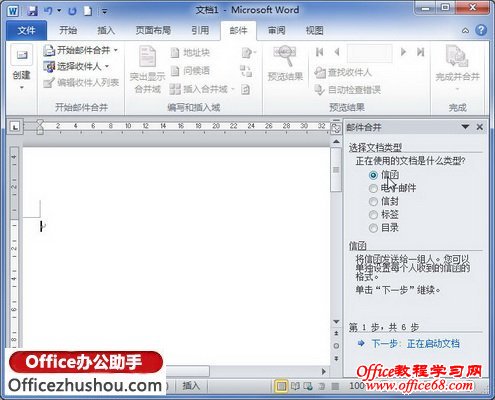Click the tab stop selector at ruler corner
Screen dimensions: 495x400
click(15, 127)
